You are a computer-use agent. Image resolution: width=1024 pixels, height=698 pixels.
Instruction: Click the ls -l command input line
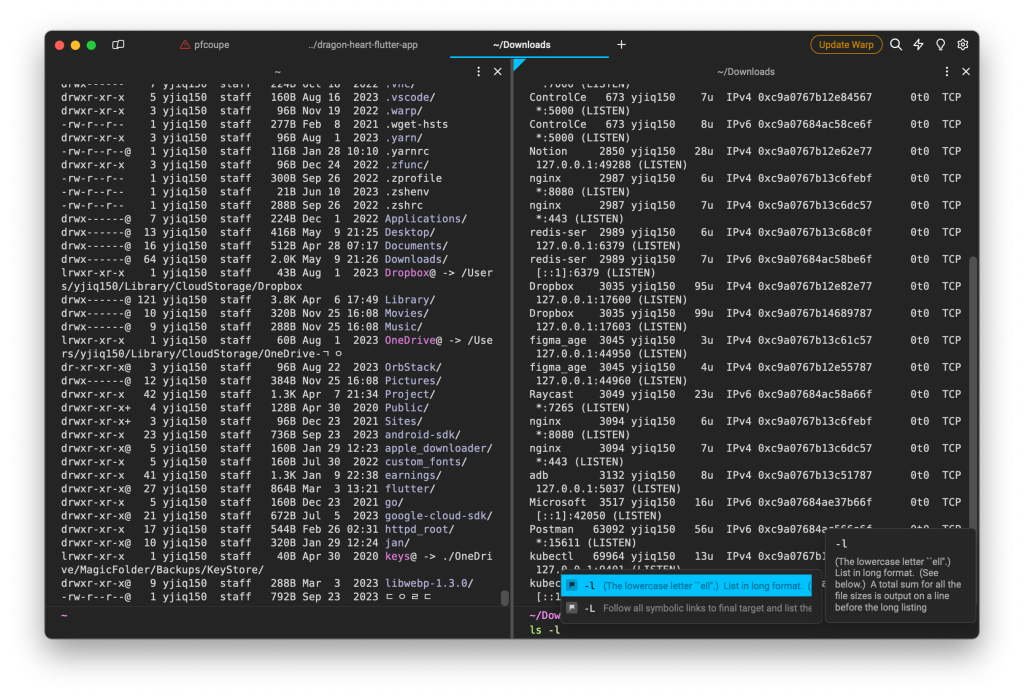pyautogui.click(x=545, y=630)
